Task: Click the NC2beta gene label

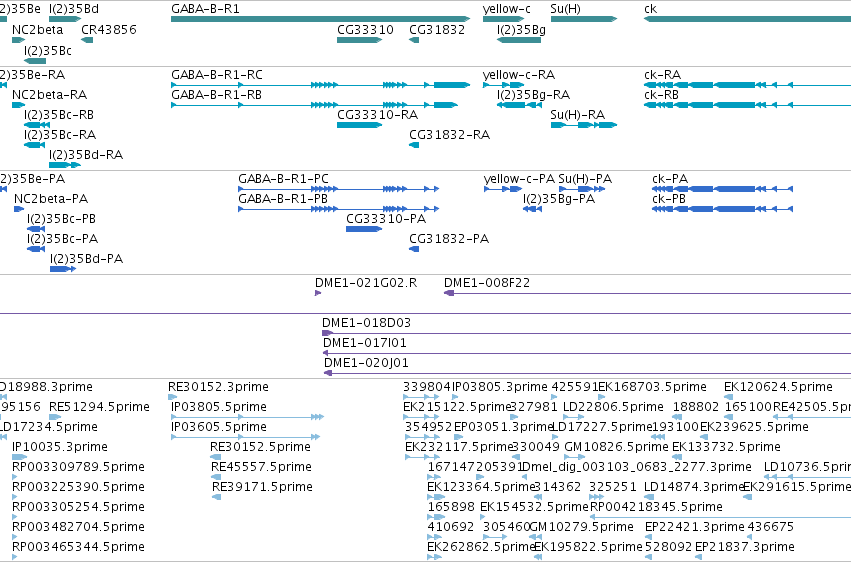Action: coord(37,30)
